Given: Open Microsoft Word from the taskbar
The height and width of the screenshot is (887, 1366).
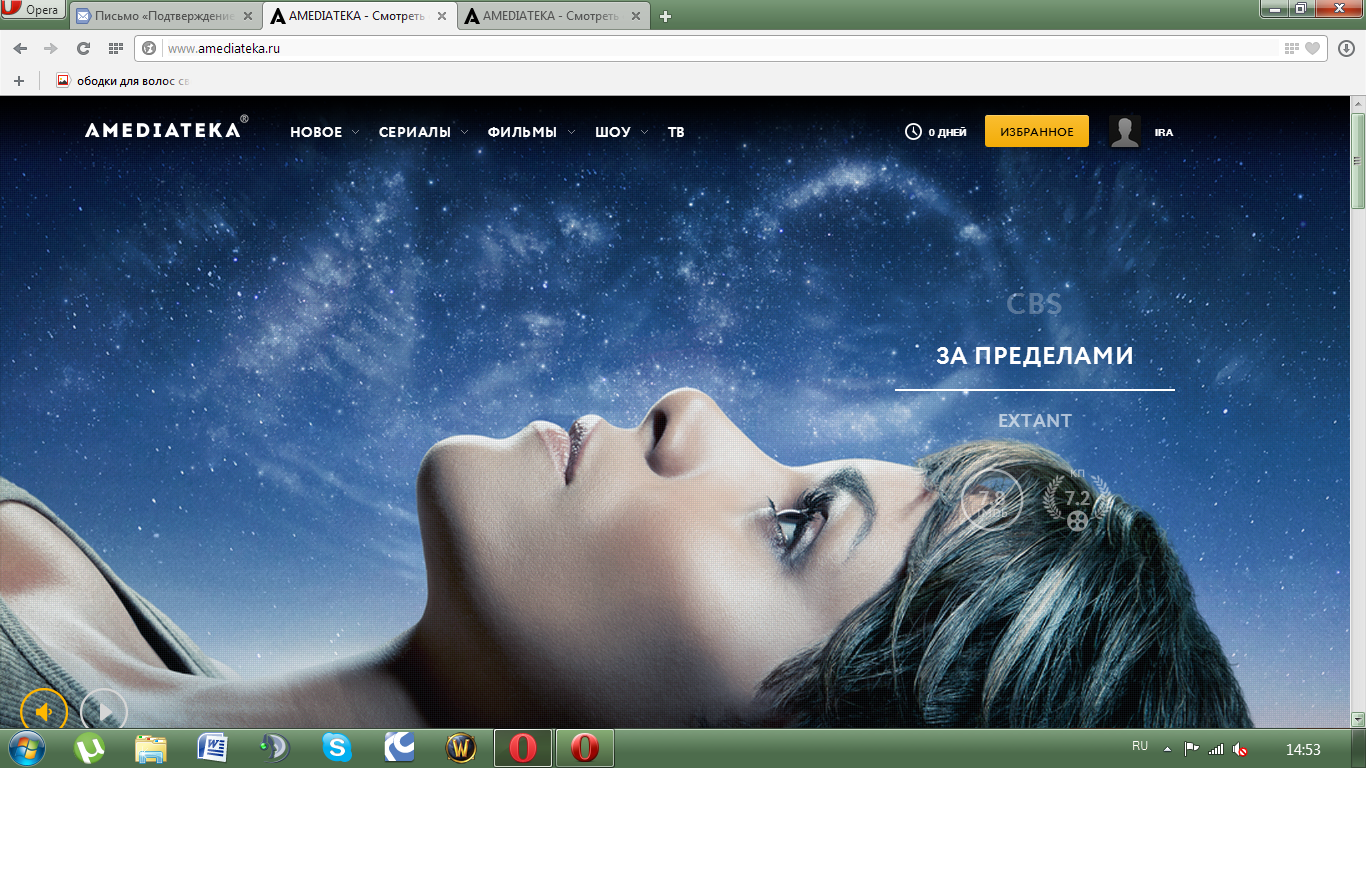Looking at the screenshot, I should click(x=213, y=748).
